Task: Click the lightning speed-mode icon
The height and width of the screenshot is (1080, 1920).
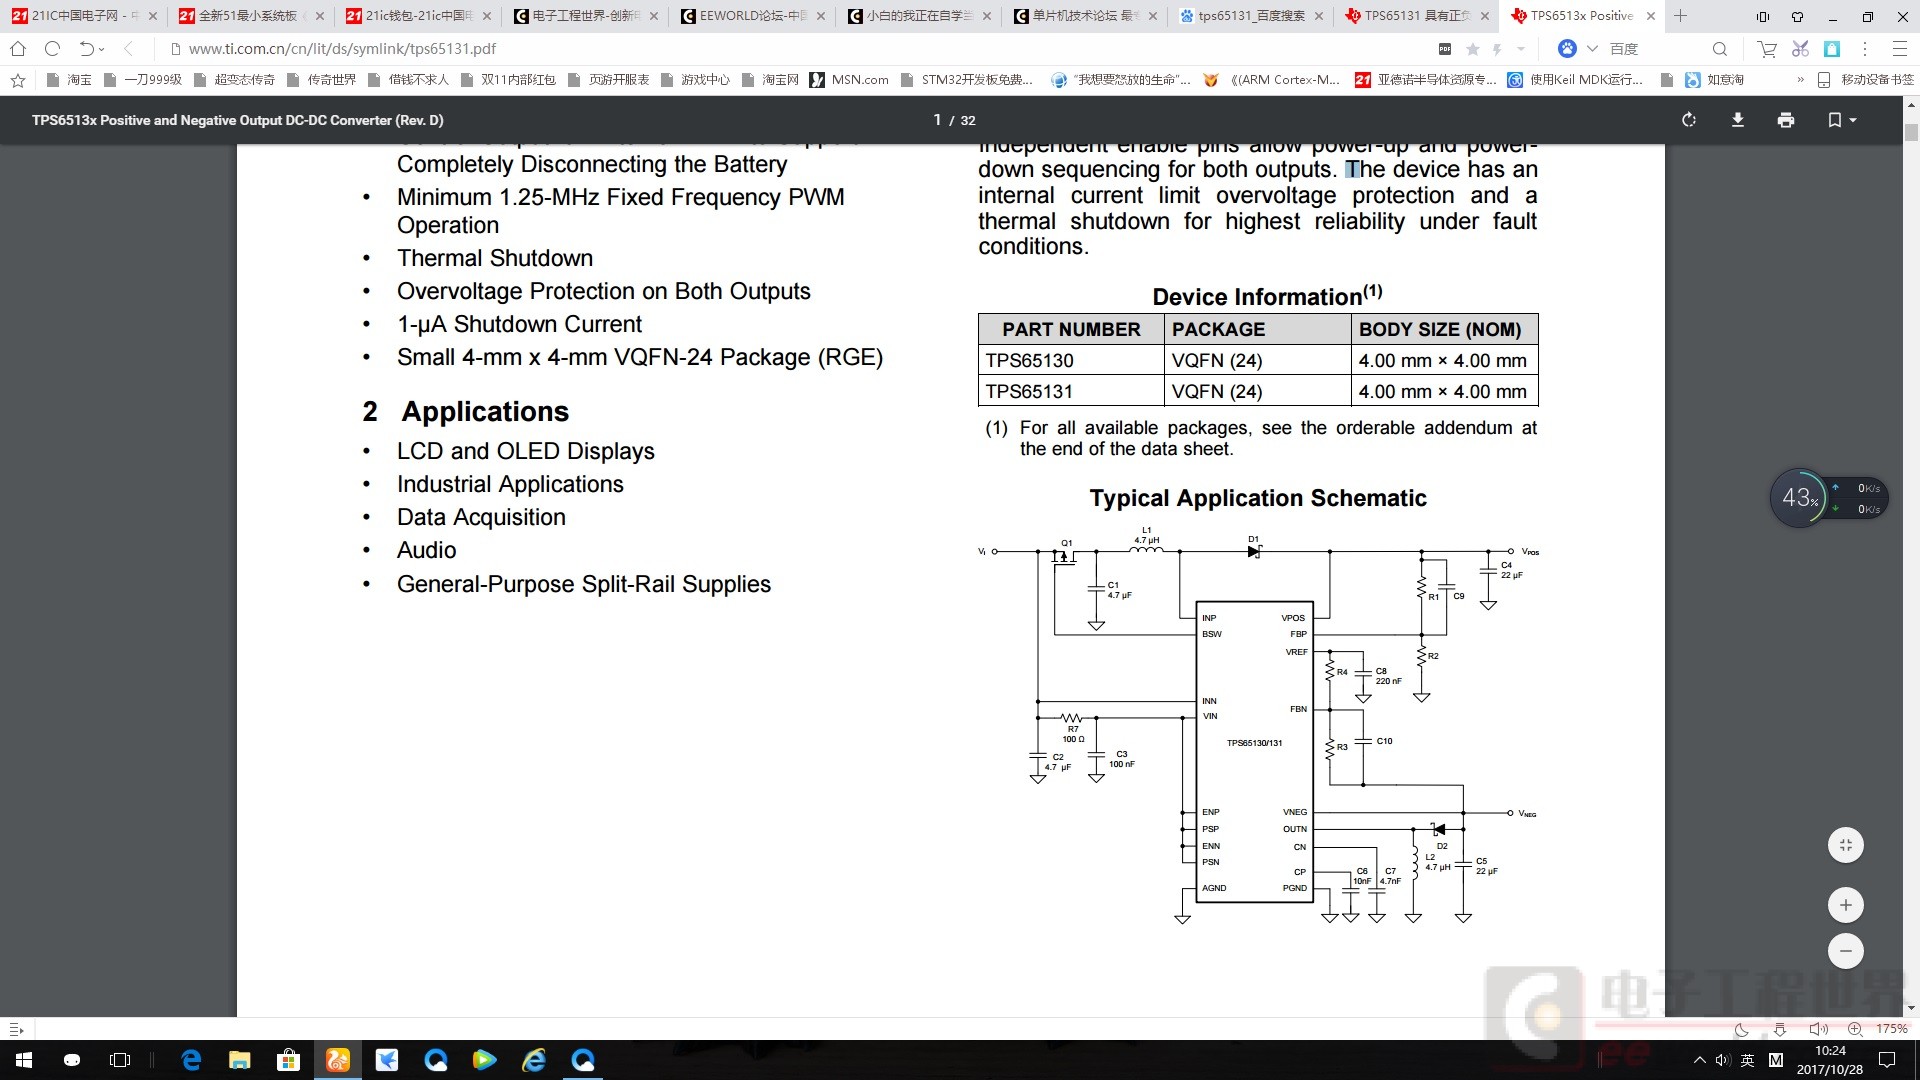Action: pos(1497,49)
